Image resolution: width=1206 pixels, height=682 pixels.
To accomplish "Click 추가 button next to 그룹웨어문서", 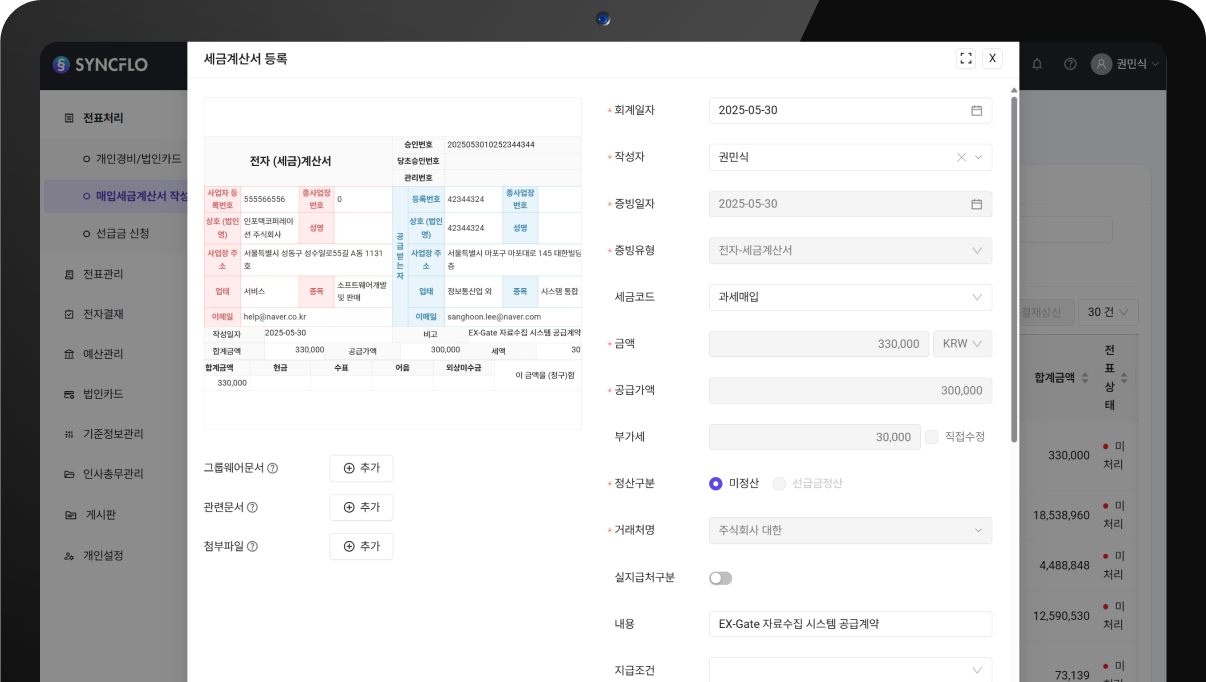I will tap(361, 467).
